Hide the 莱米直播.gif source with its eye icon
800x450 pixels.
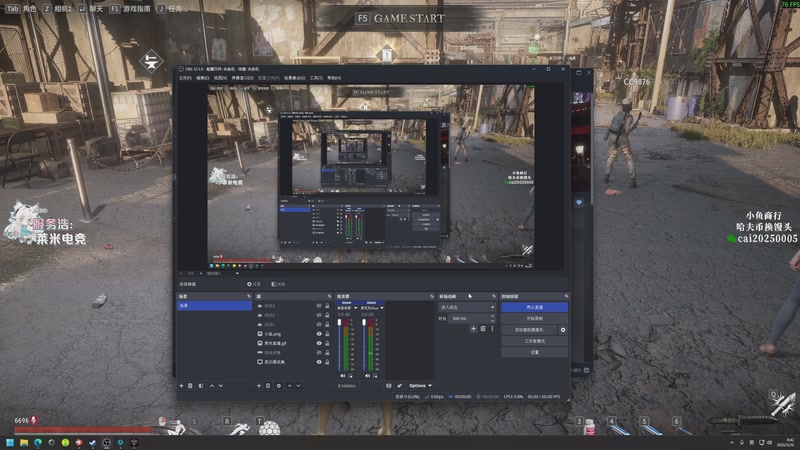coord(319,343)
